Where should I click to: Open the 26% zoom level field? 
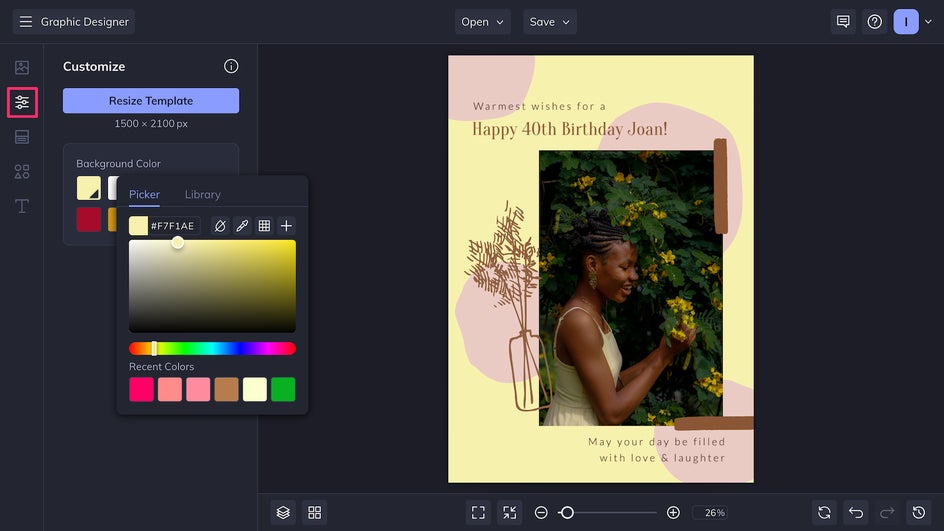click(x=710, y=512)
